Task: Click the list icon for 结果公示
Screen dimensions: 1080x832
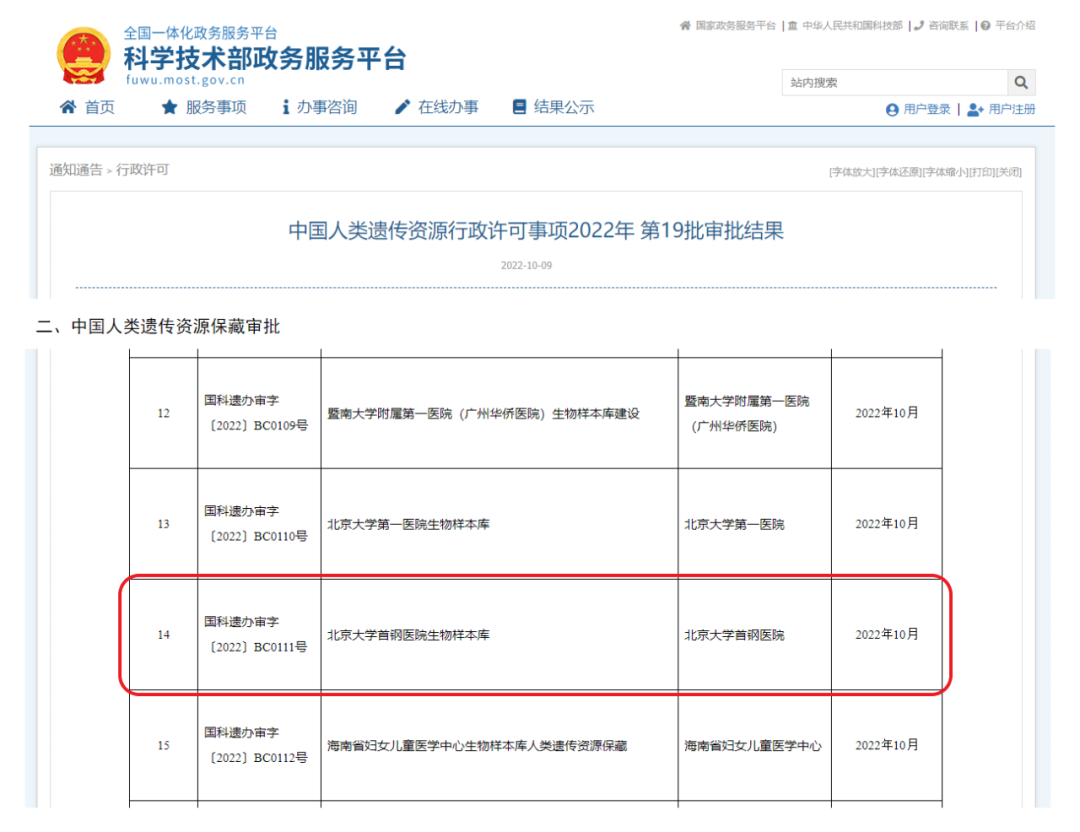Action: (x=519, y=107)
